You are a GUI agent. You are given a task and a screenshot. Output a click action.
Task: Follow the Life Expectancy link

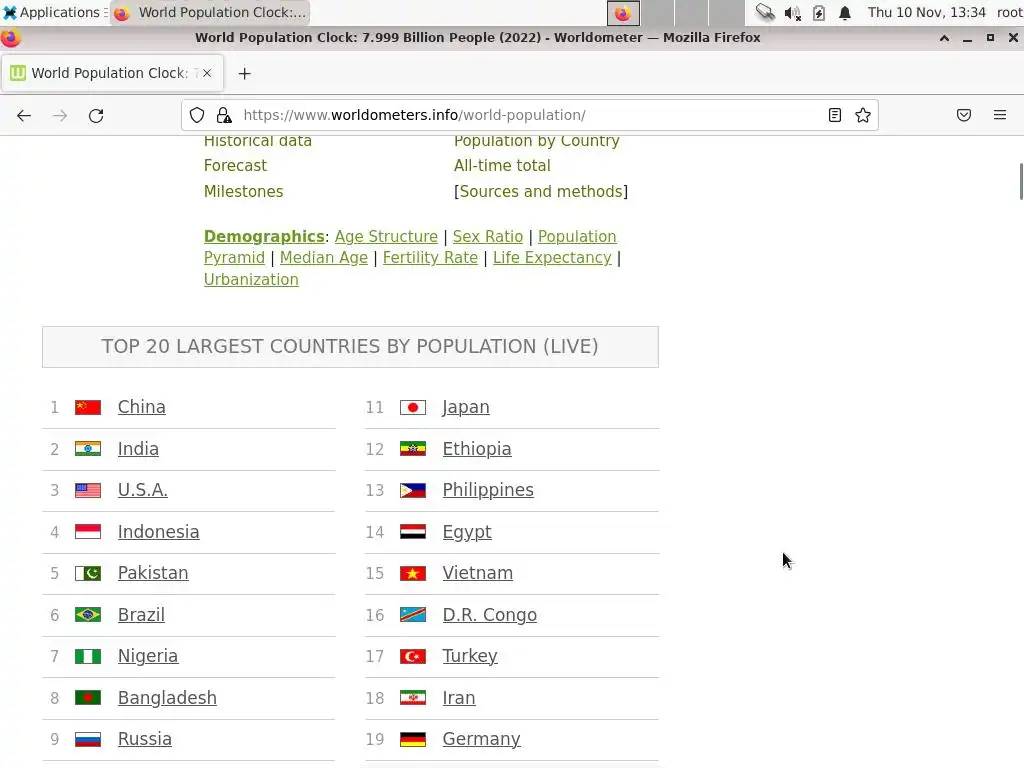pos(552,258)
